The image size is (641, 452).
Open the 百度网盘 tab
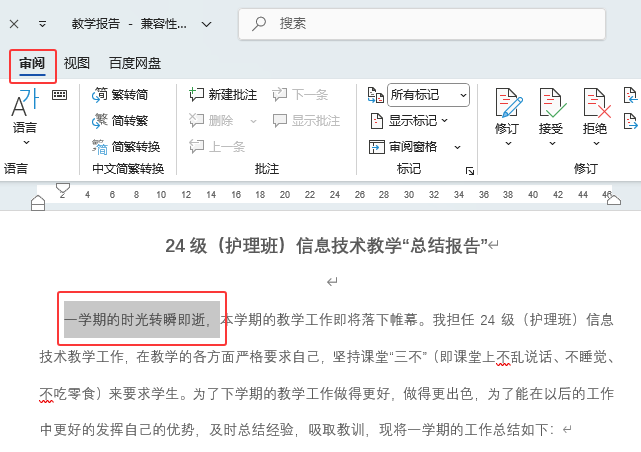point(135,63)
